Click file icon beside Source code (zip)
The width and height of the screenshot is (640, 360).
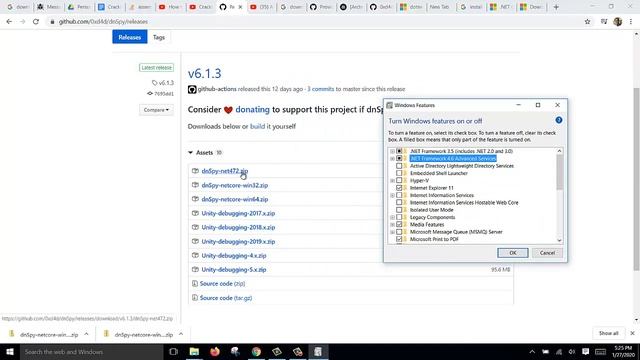(x=195, y=284)
